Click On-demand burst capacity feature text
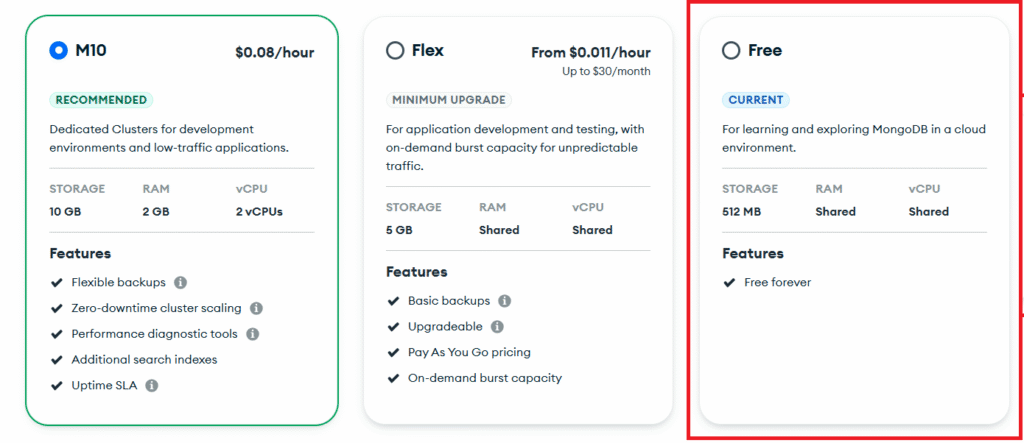 click(485, 379)
